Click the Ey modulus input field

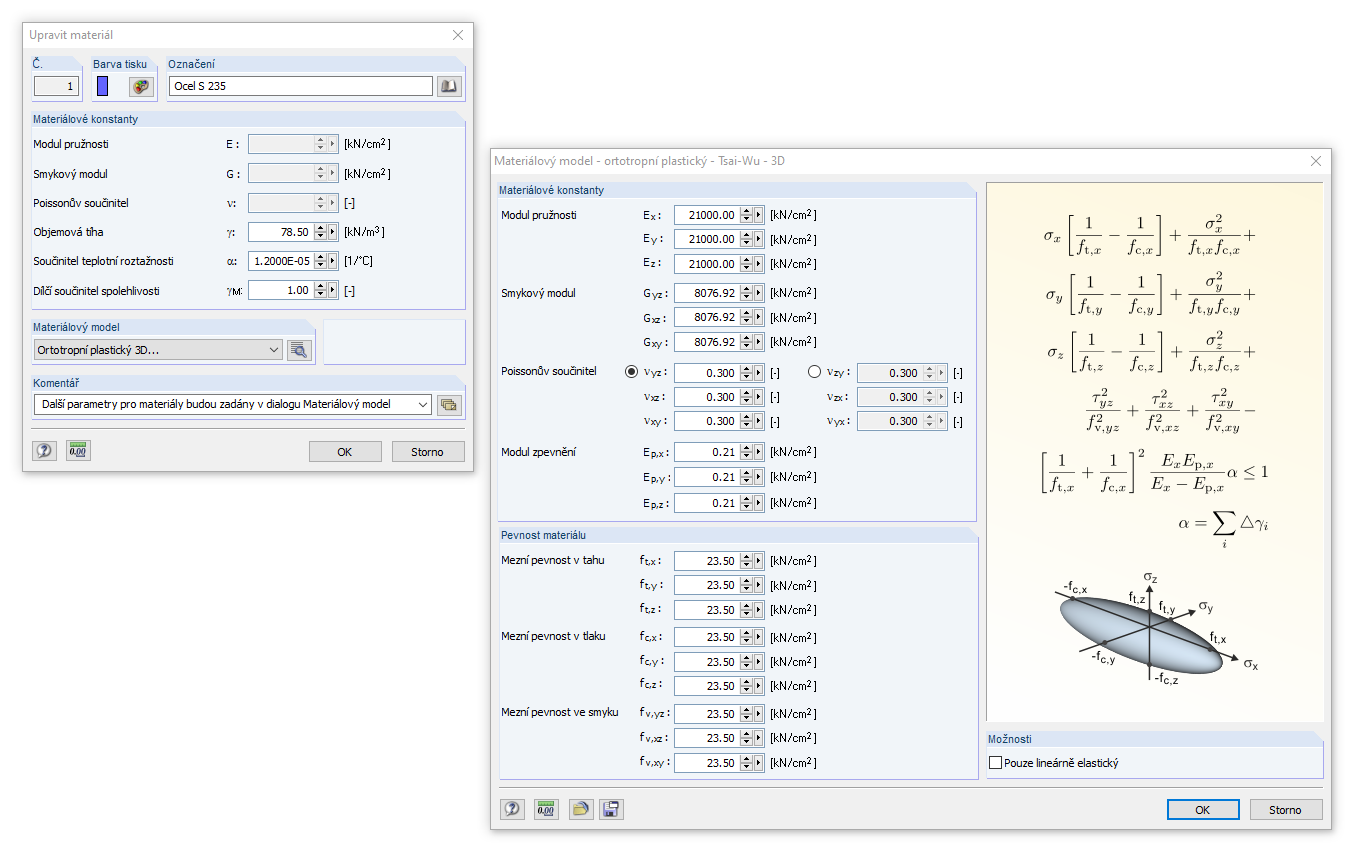(x=707, y=239)
